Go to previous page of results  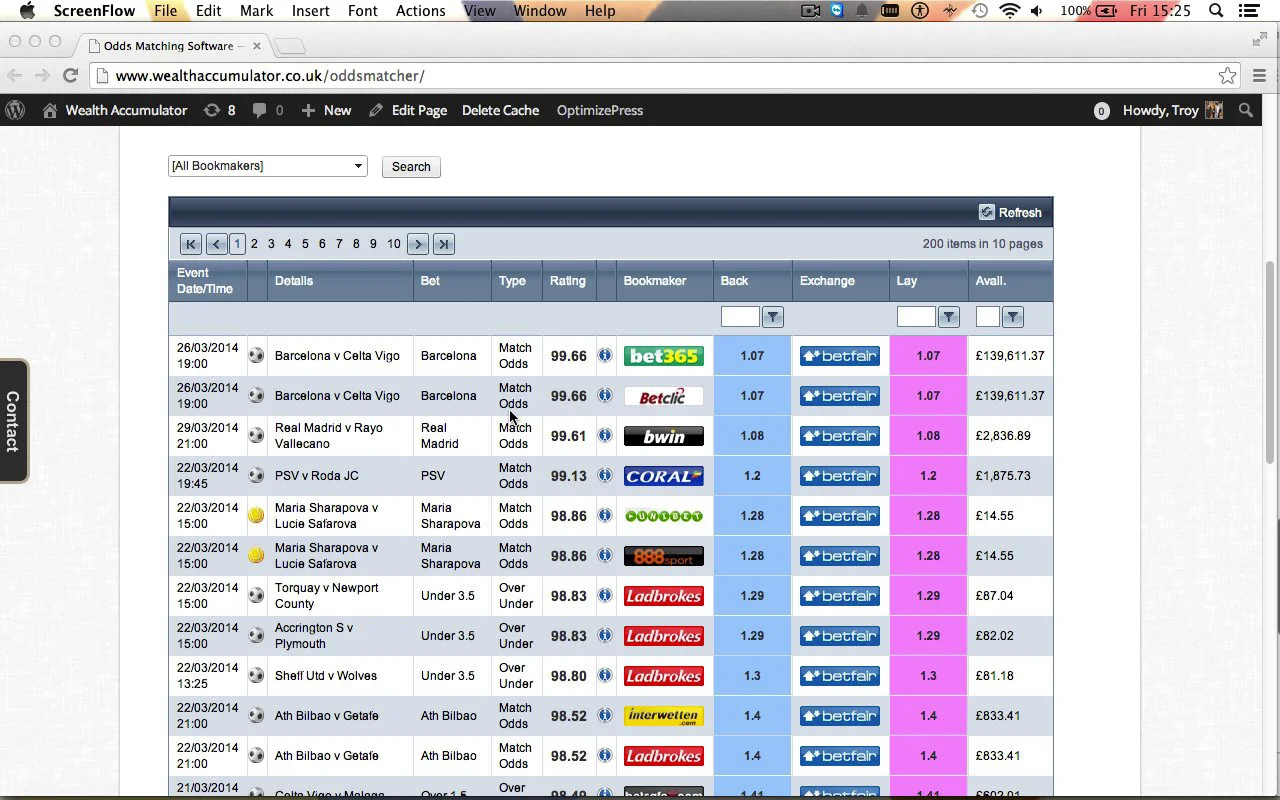(216, 244)
